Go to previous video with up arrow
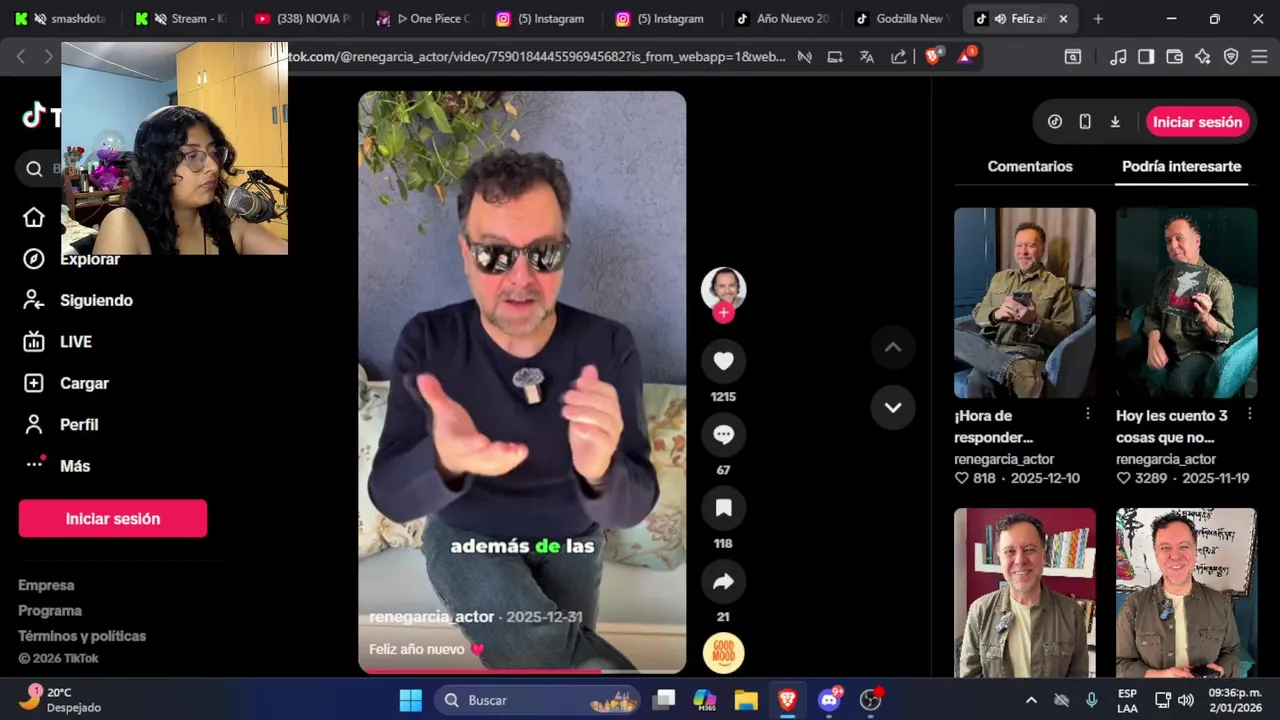 click(x=893, y=347)
